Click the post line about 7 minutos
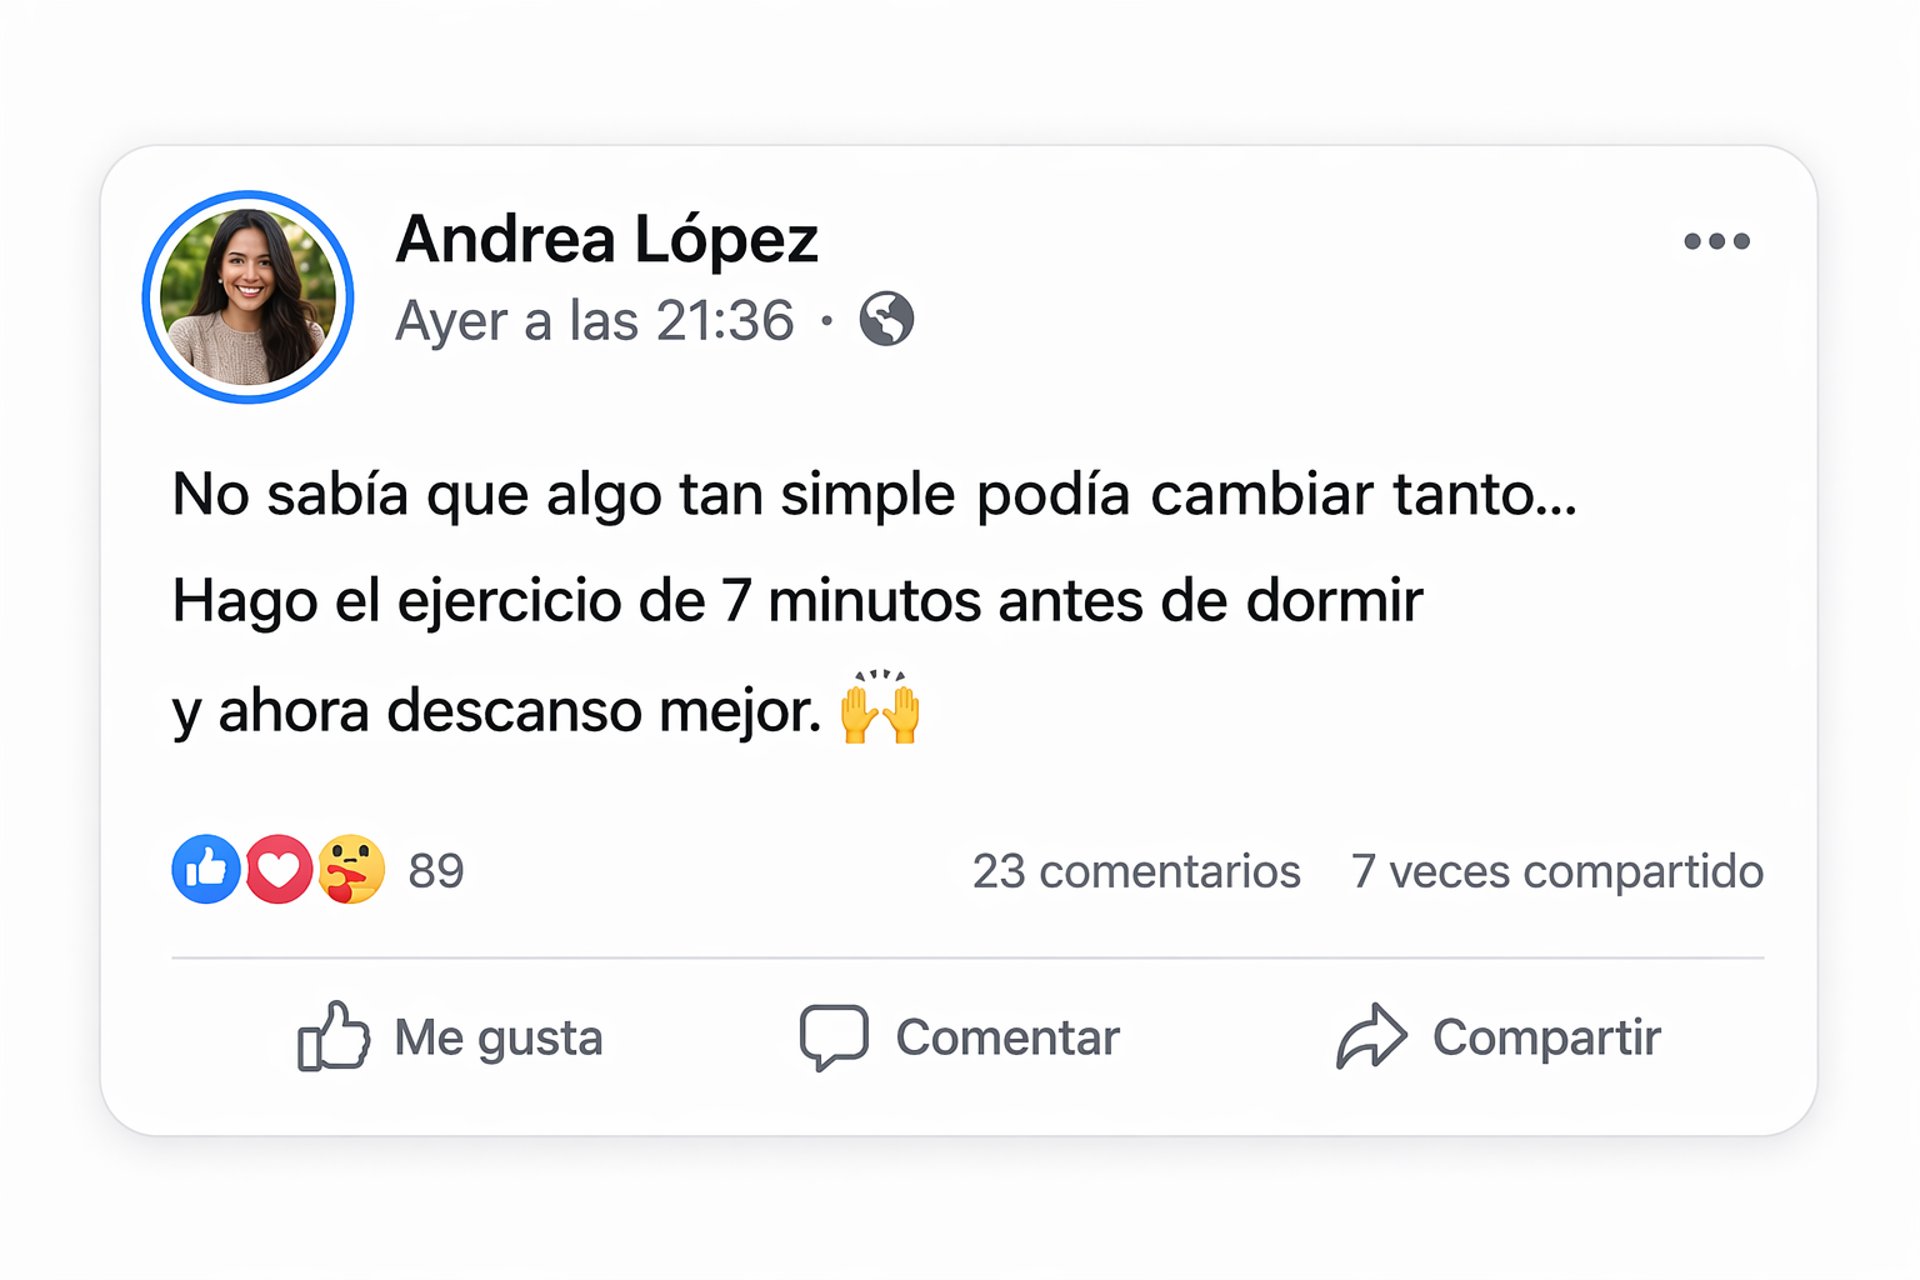1920x1280 pixels. pos(797,601)
